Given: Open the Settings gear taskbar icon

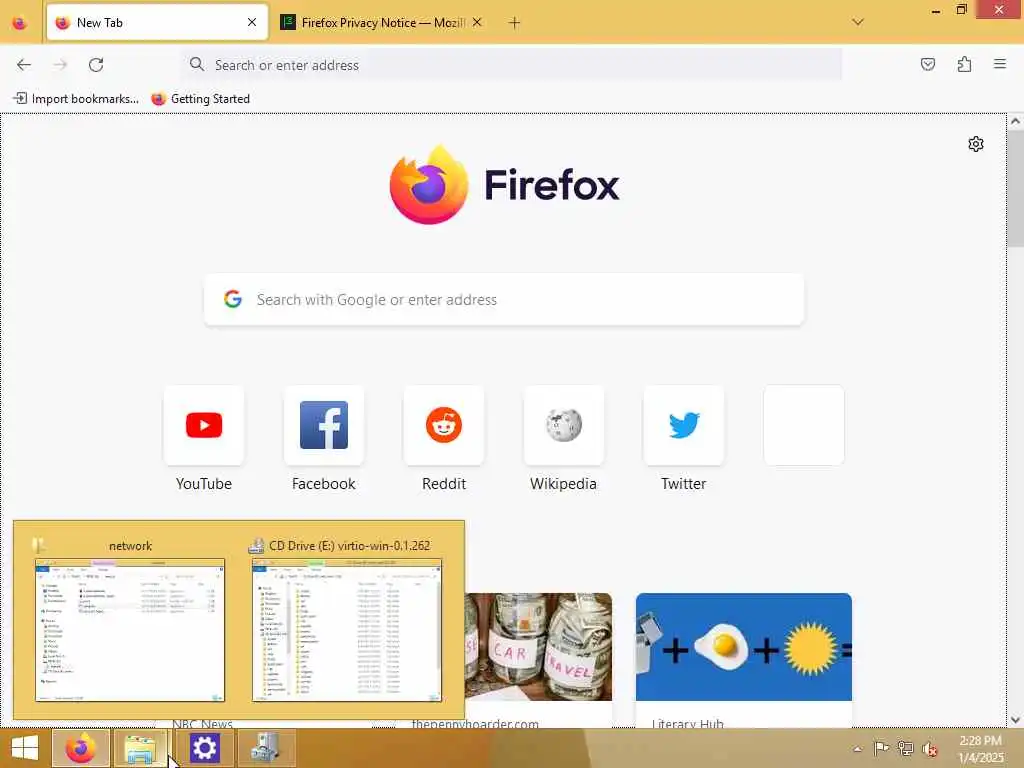Looking at the screenshot, I should click(204, 748).
